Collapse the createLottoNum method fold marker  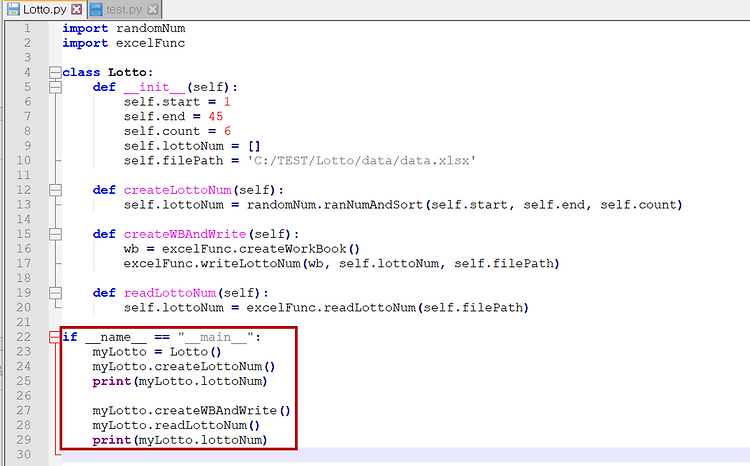[55, 190]
